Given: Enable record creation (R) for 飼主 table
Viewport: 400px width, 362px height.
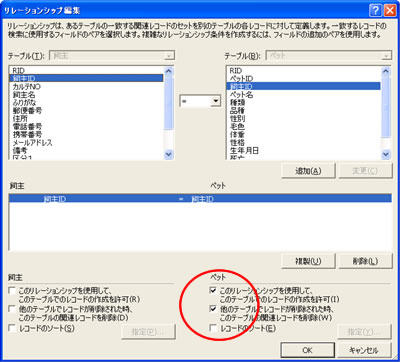Looking at the screenshot, I should pos(12,291).
